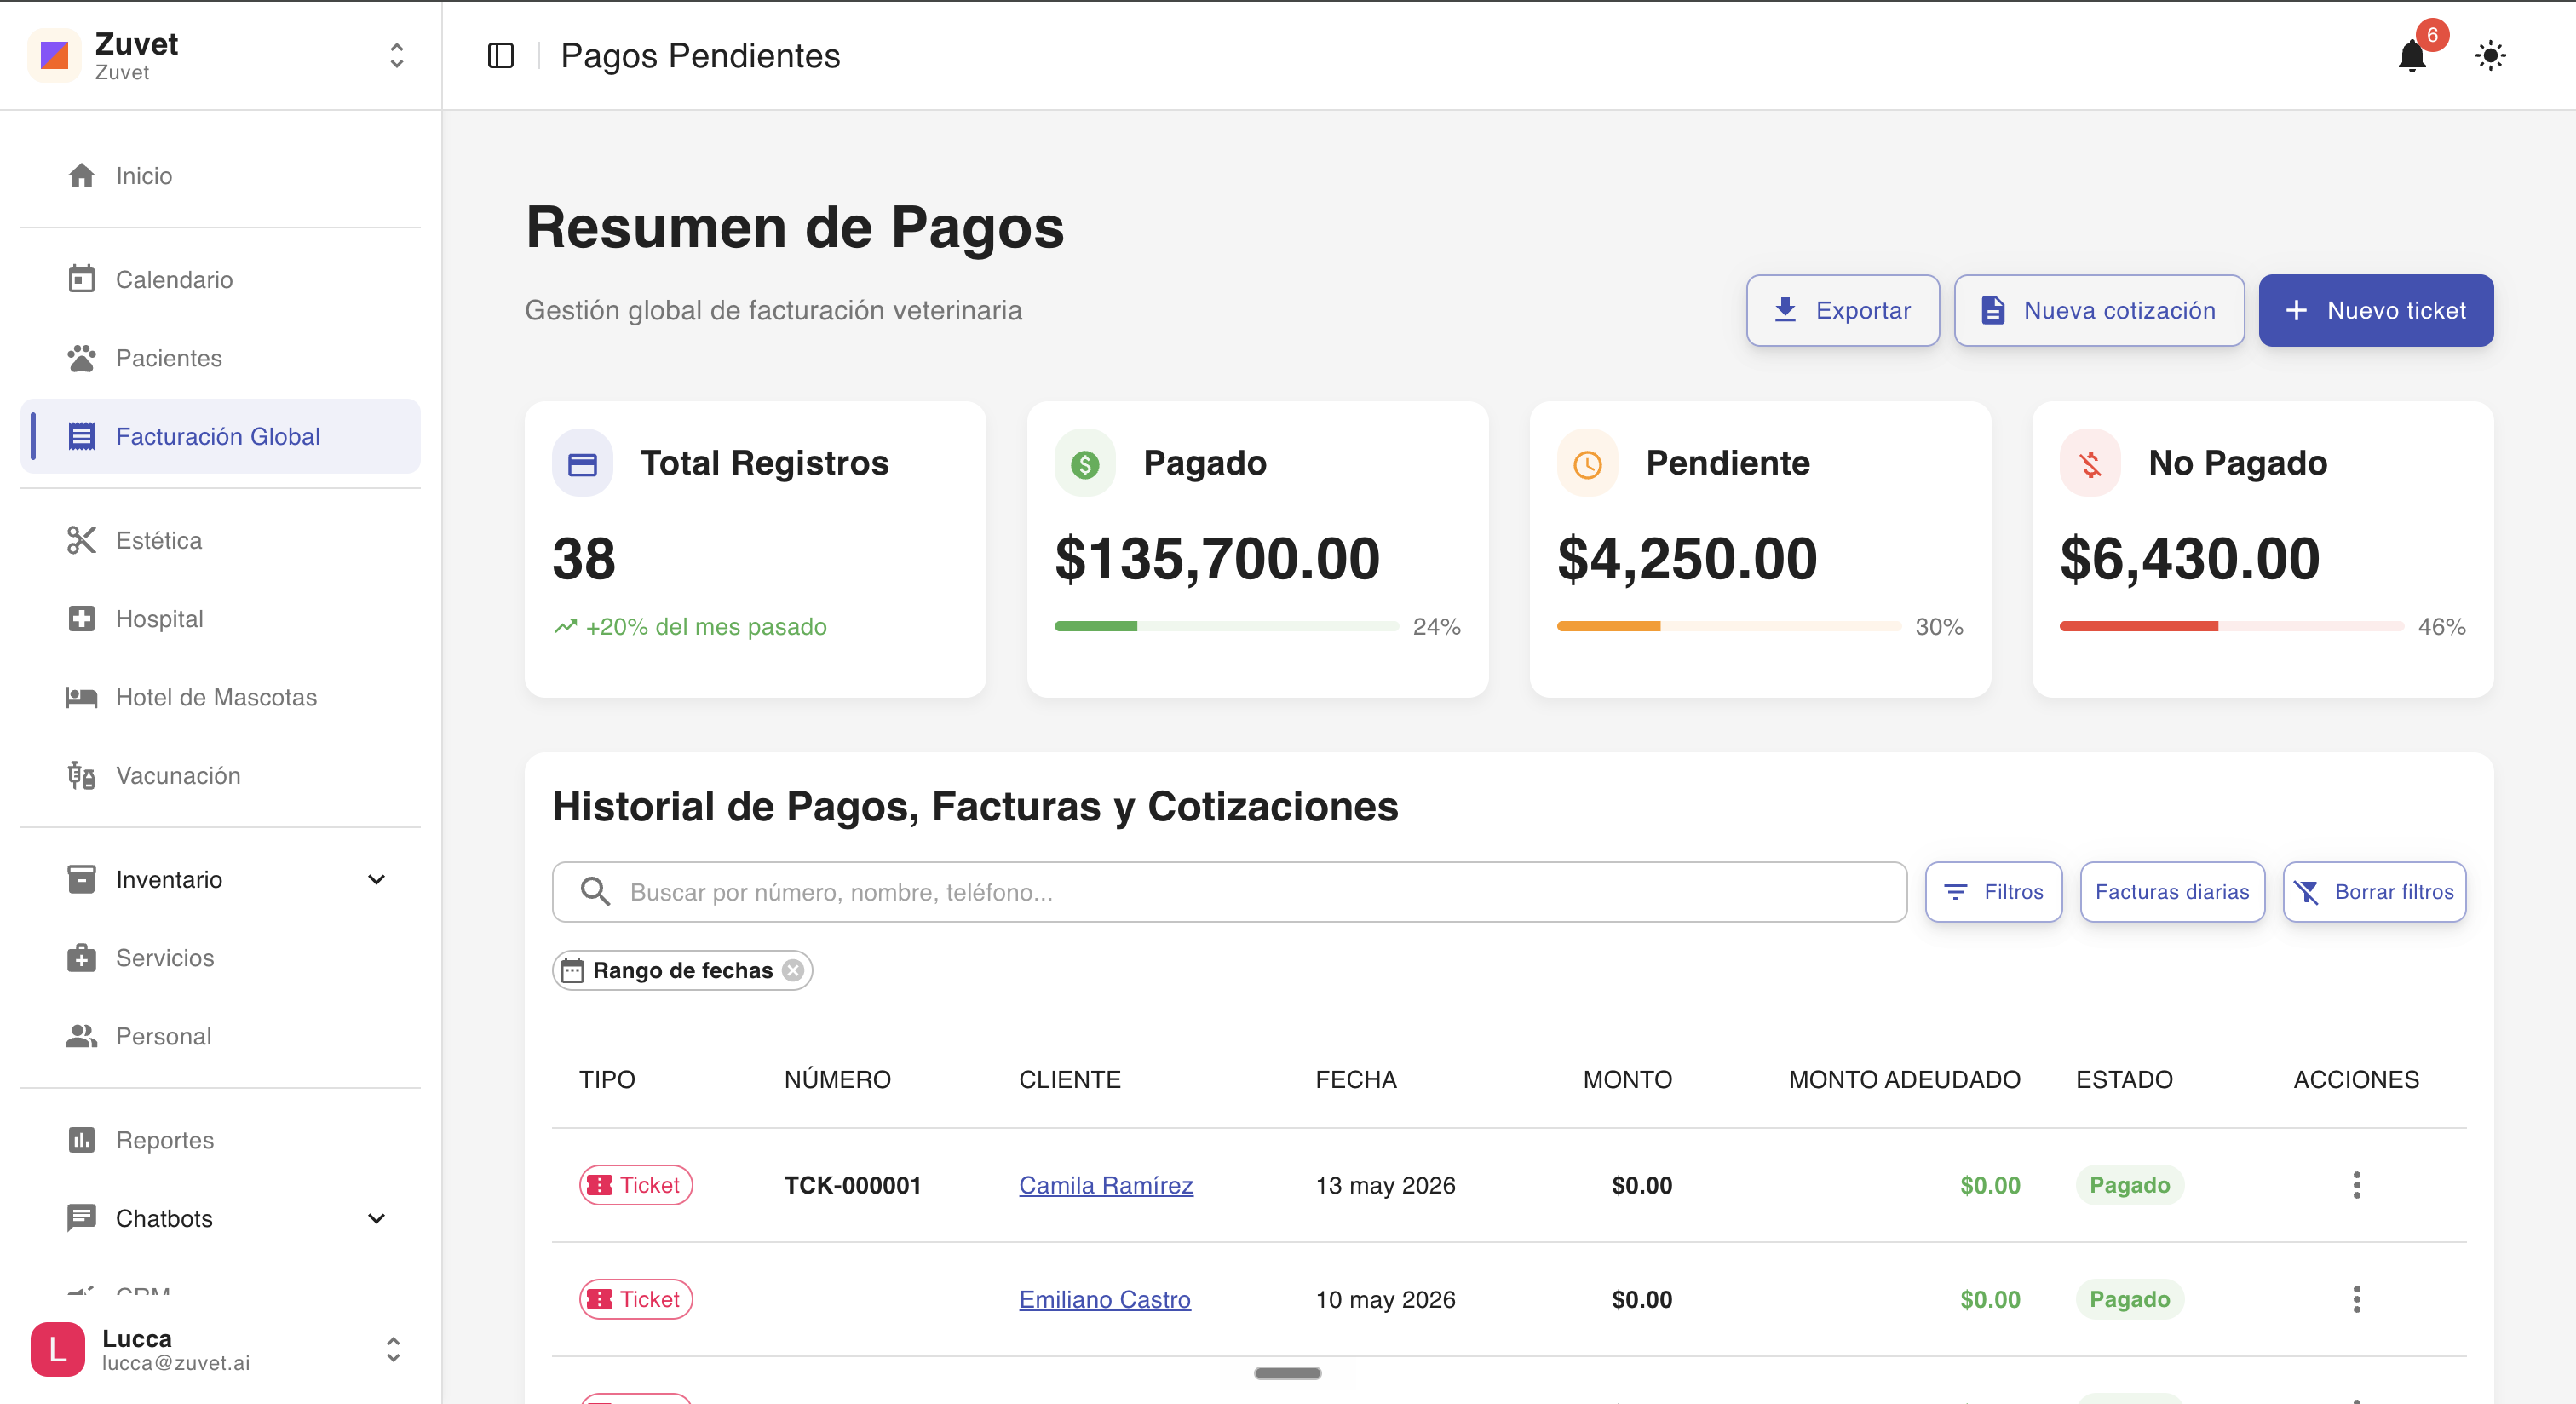
Task: Expand the Chatbots chevron
Action: coord(376,1218)
